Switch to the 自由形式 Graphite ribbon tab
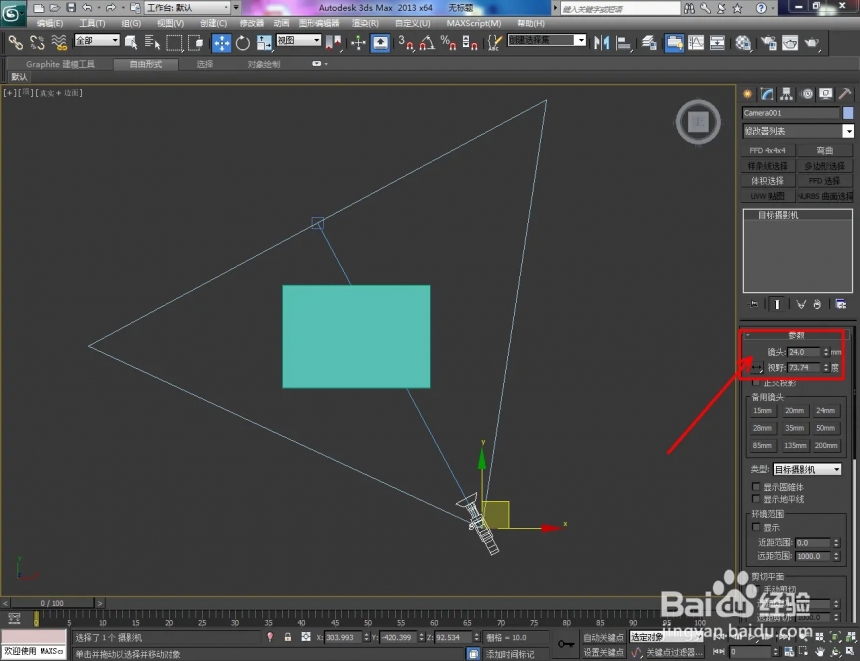860x661 pixels. (145, 64)
